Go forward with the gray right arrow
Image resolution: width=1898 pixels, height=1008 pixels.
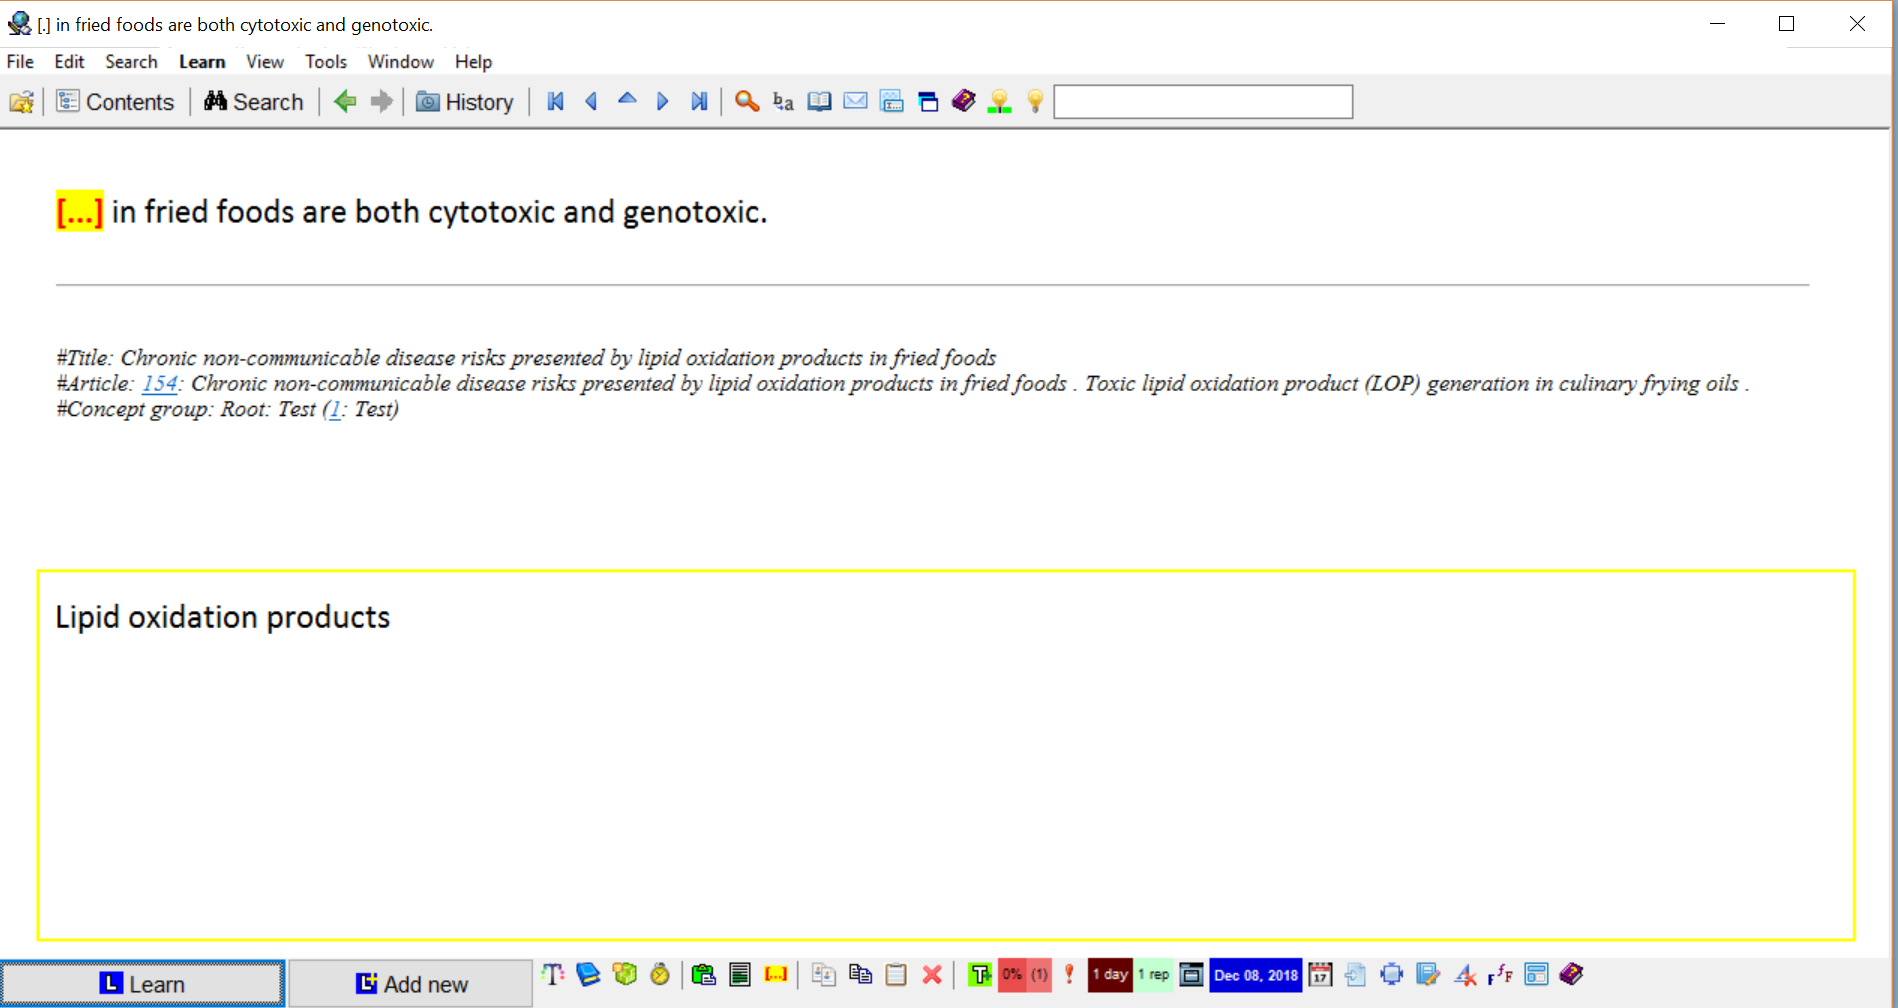pos(381,101)
